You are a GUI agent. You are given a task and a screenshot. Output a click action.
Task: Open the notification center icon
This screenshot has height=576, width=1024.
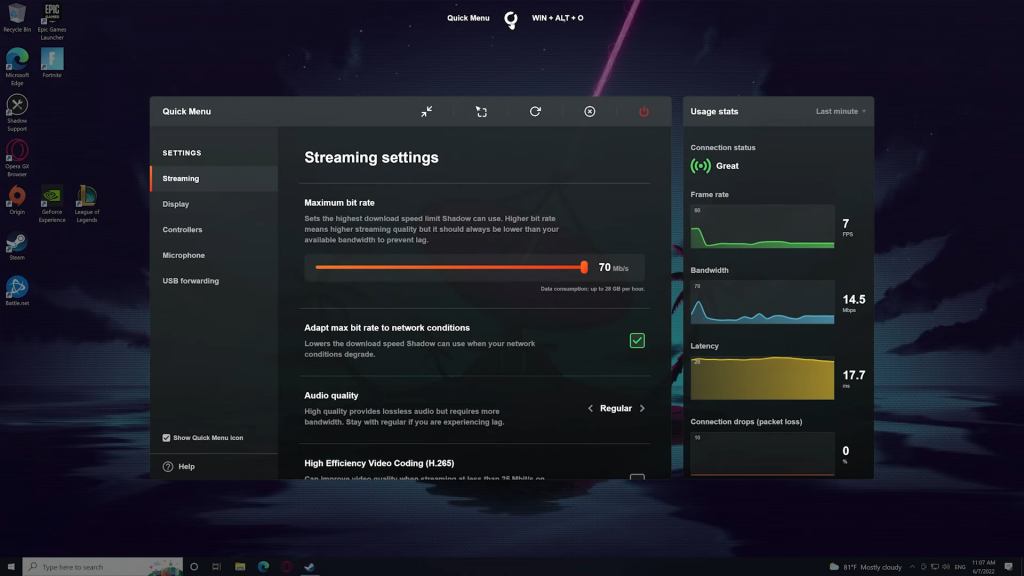(x=1009, y=567)
